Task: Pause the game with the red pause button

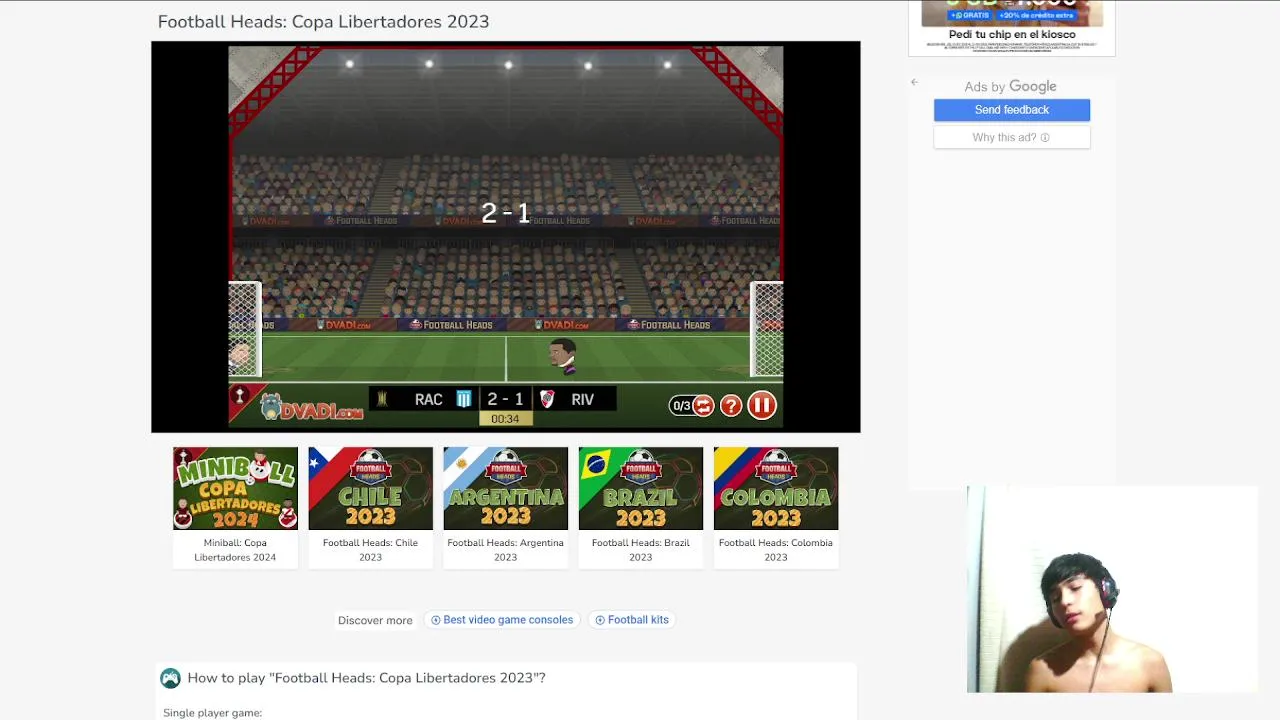Action: (x=761, y=405)
